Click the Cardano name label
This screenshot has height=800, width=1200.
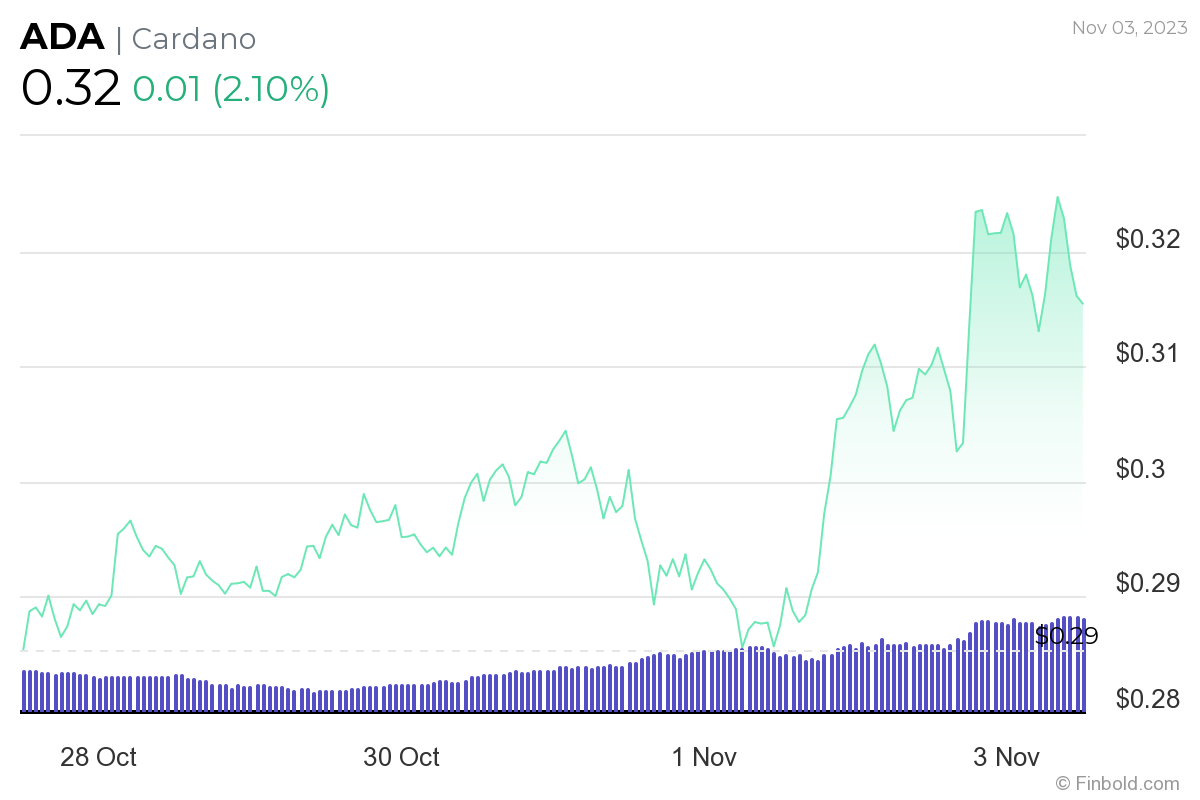tap(194, 39)
